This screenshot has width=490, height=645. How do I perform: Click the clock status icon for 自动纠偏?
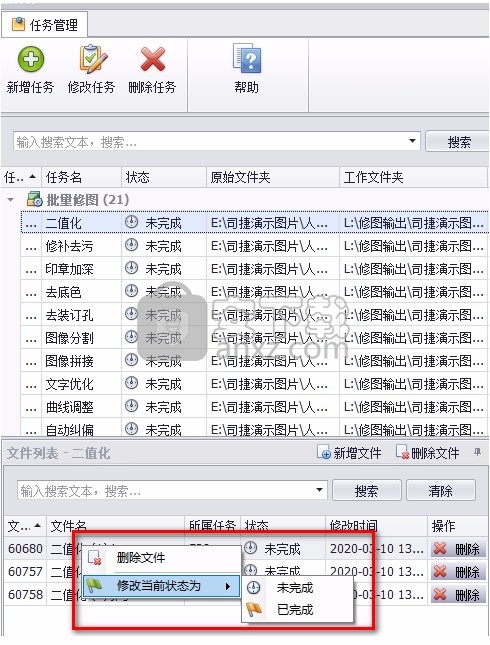coord(131,429)
